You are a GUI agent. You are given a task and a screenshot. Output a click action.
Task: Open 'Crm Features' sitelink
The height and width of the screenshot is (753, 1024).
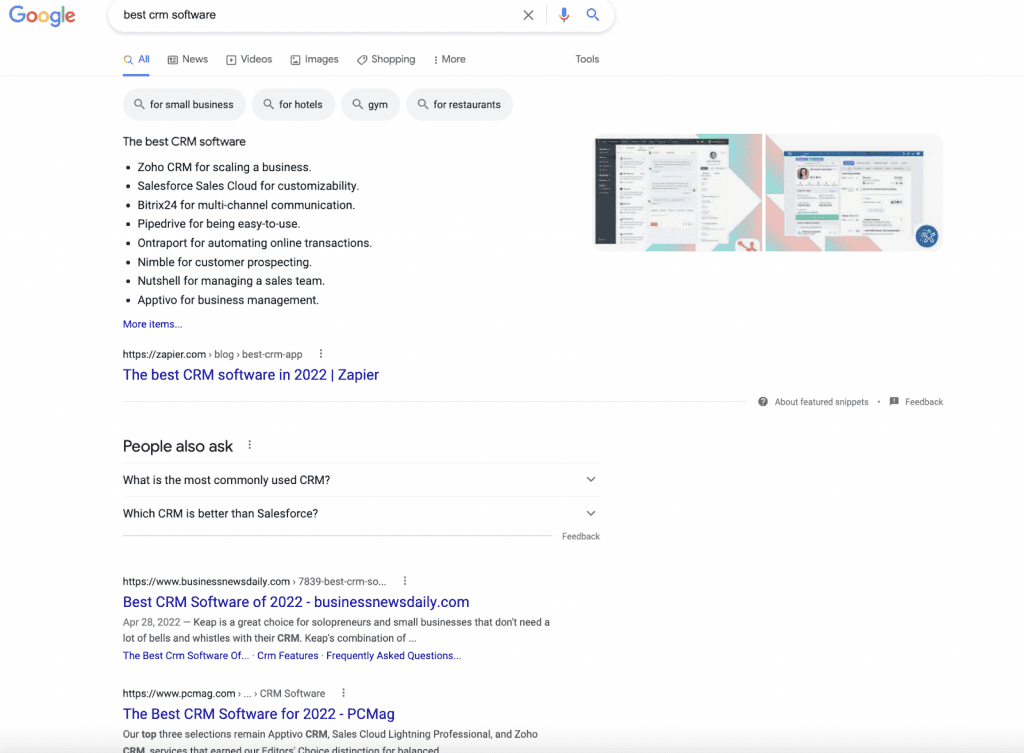pos(288,656)
